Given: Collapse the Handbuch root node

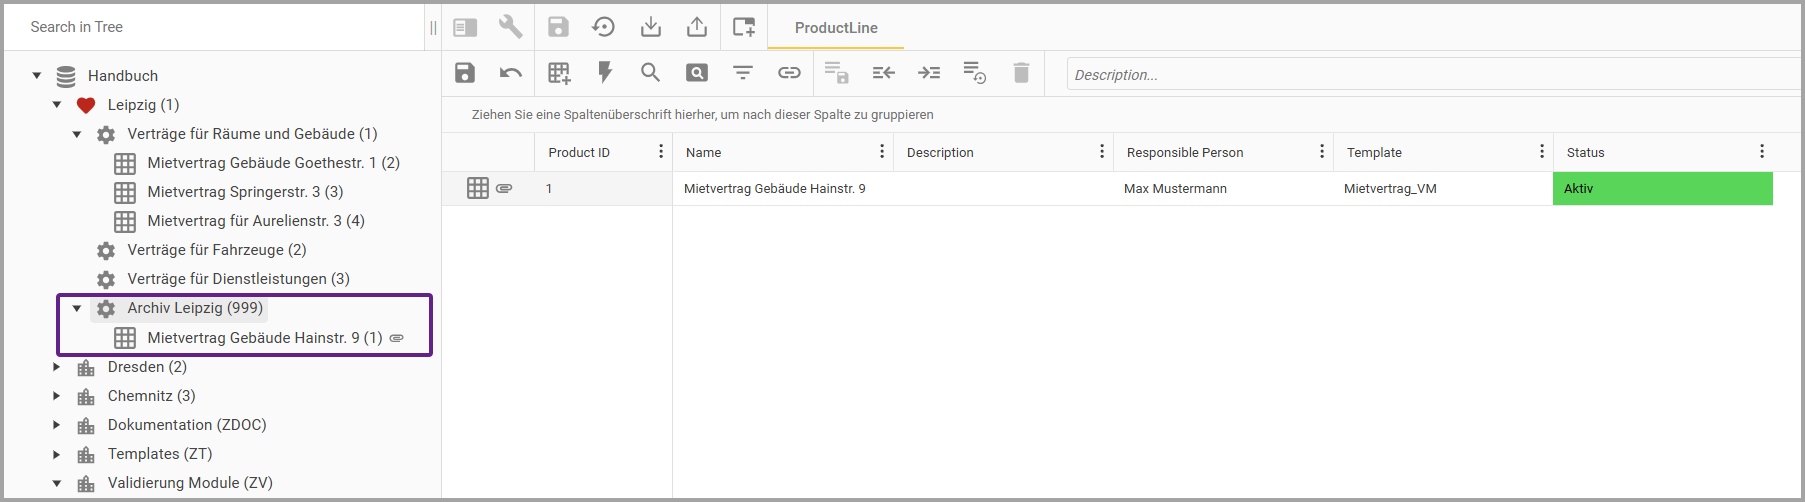Looking at the screenshot, I should pos(37,76).
